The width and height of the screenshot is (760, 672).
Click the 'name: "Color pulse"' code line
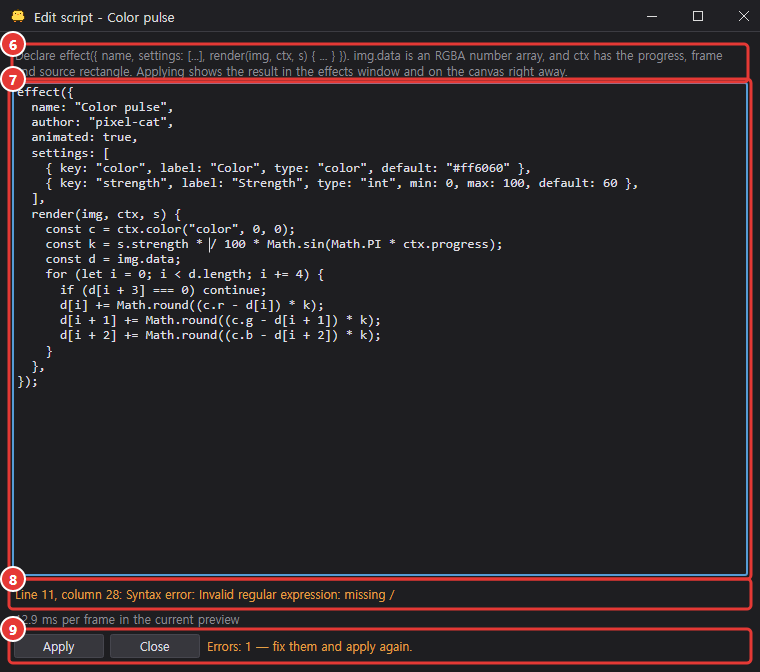click(x=102, y=107)
